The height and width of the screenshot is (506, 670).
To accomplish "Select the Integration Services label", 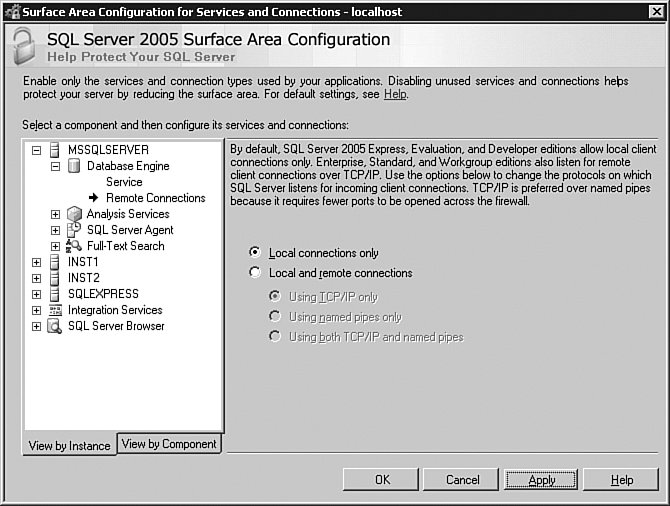I will click(115, 310).
